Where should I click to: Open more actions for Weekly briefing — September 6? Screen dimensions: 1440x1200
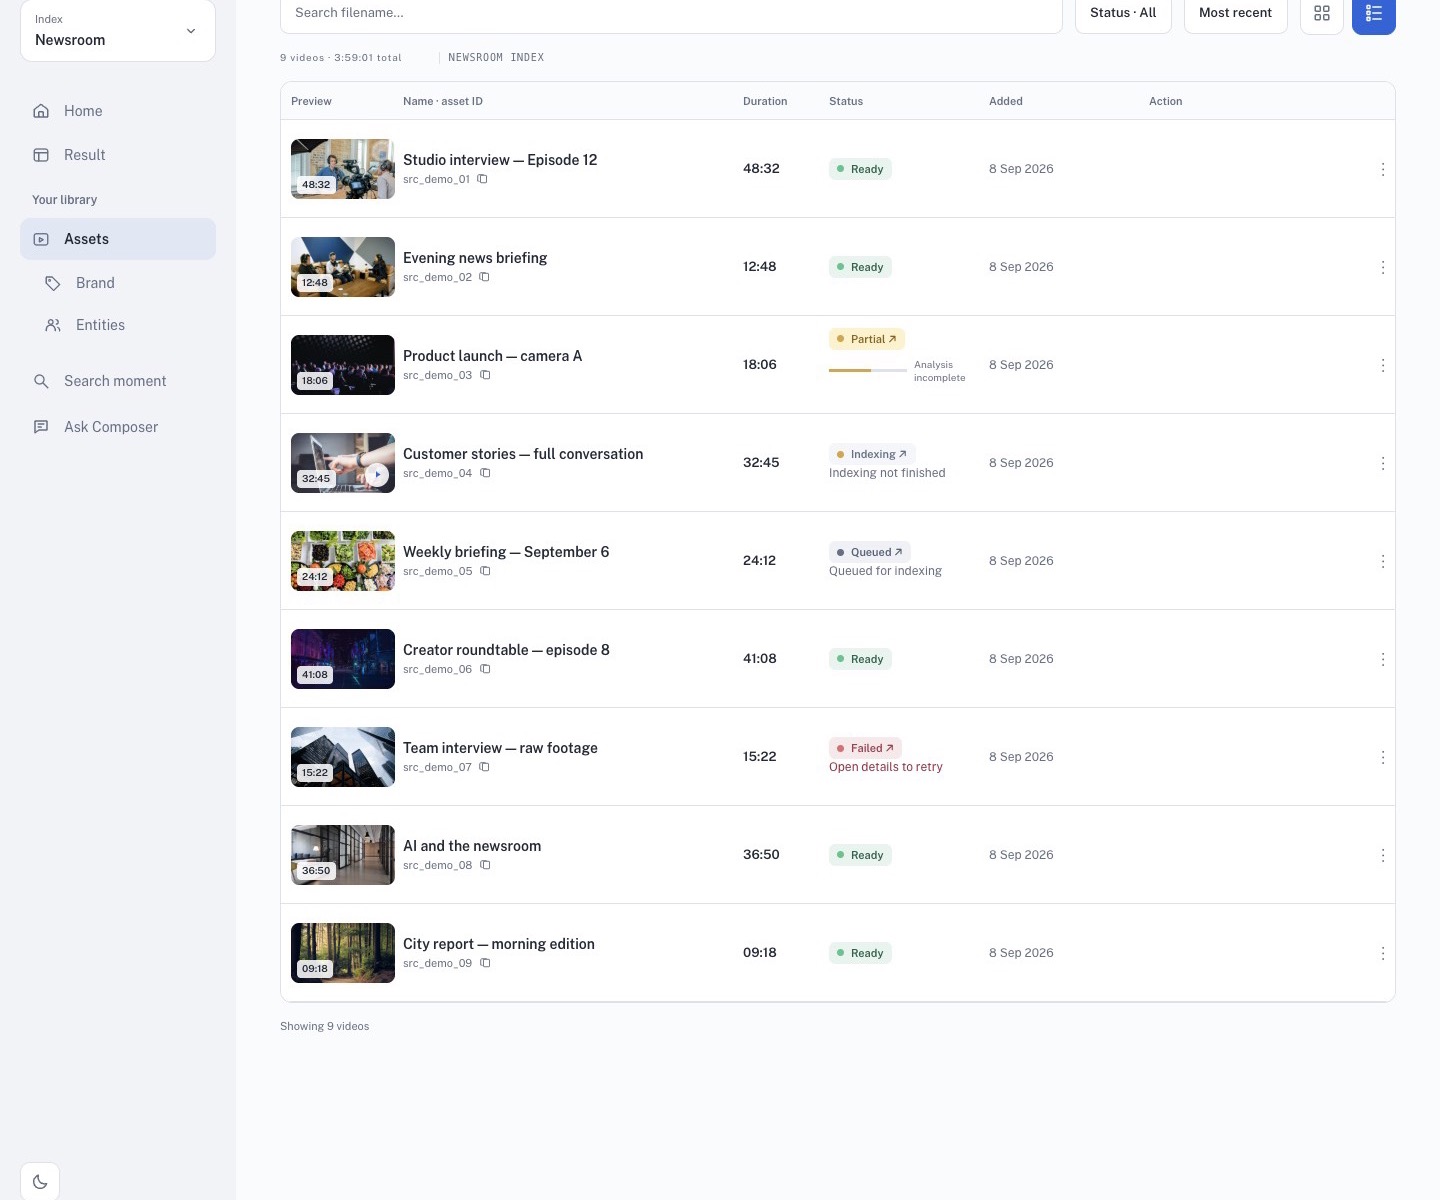[x=1383, y=561]
